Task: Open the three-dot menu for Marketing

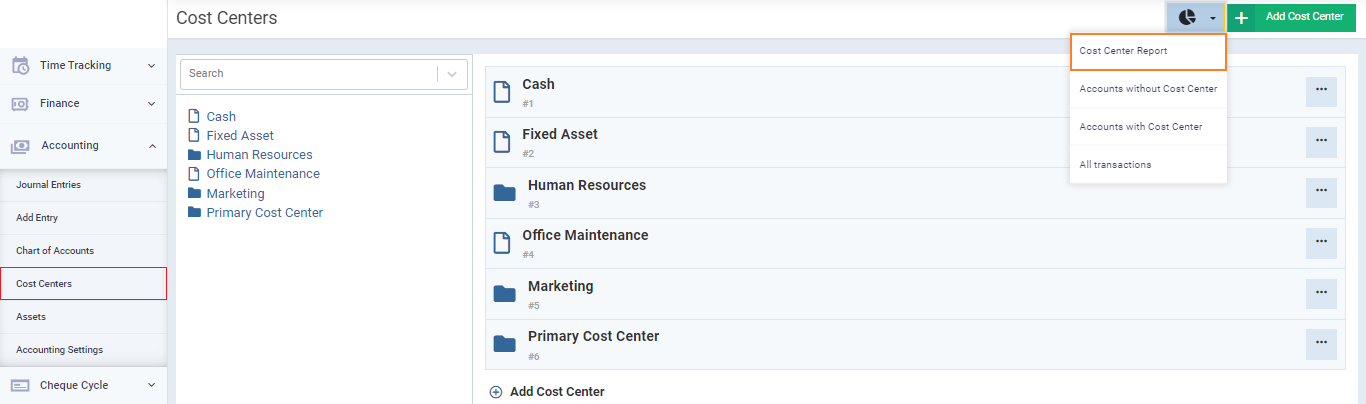Action: point(1321,293)
